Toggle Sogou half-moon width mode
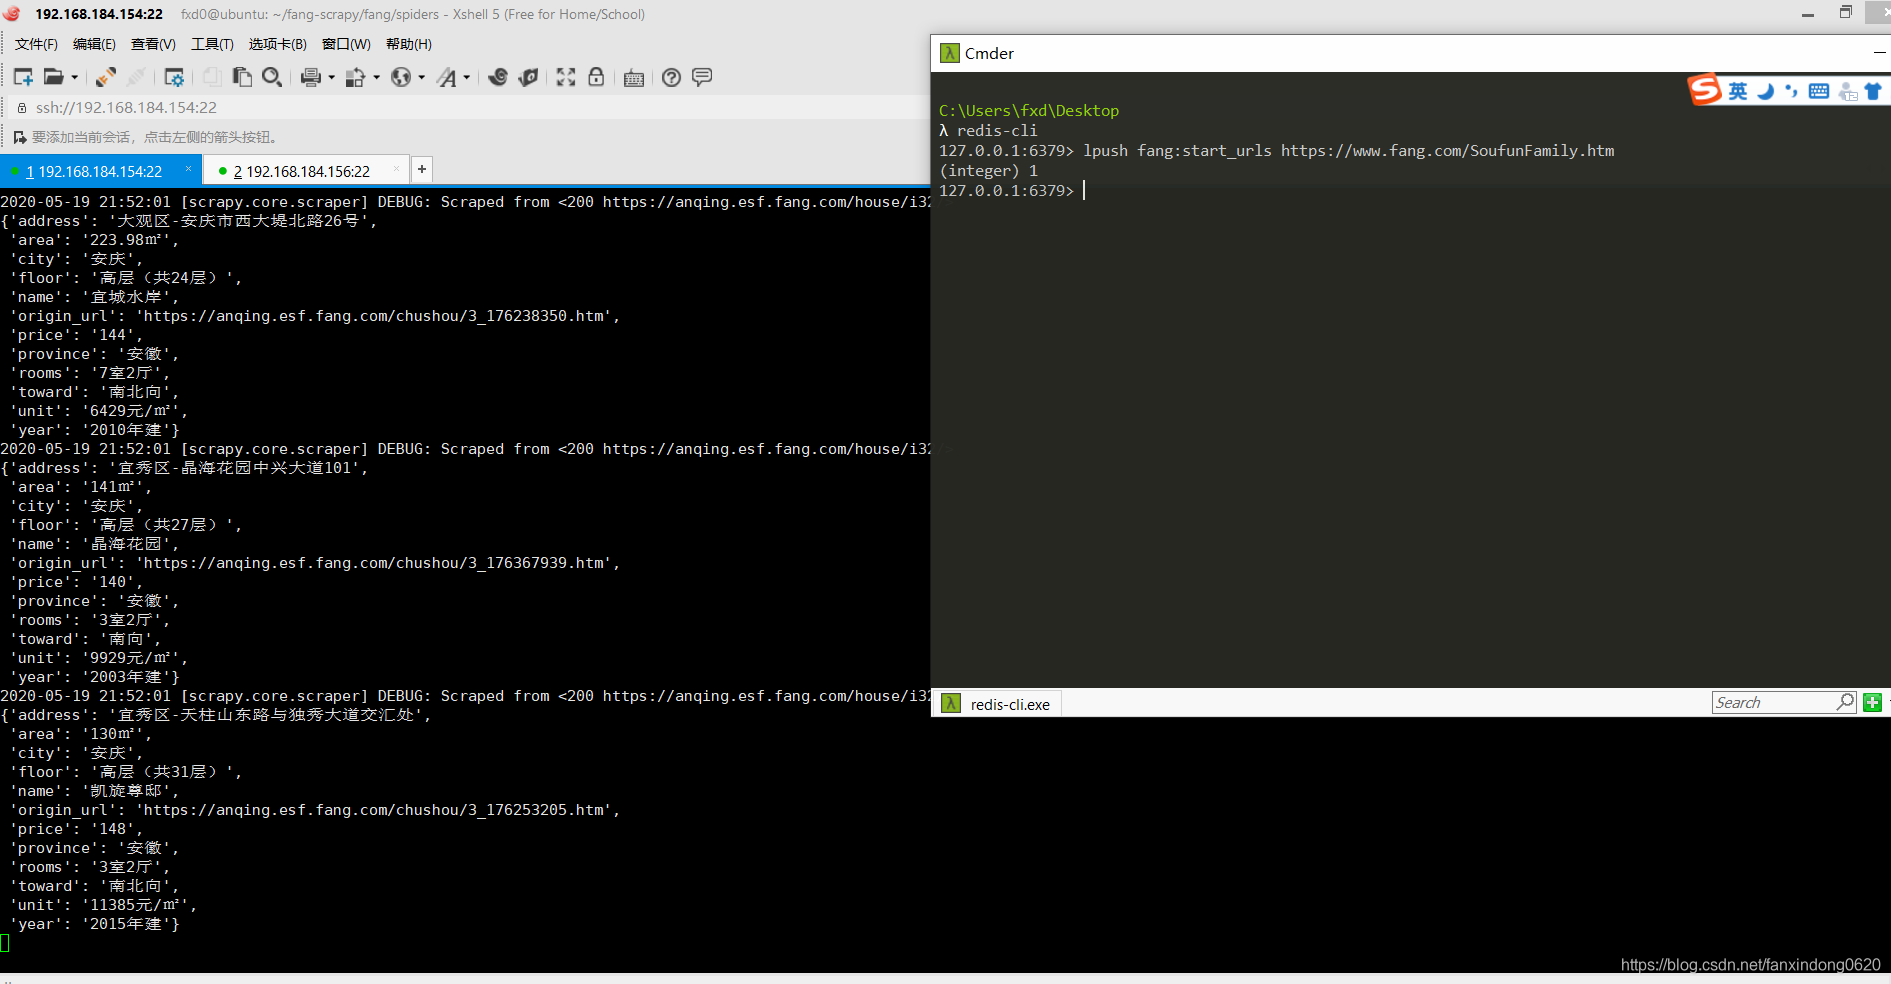This screenshot has width=1891, height=984. tap(1766, 91)
